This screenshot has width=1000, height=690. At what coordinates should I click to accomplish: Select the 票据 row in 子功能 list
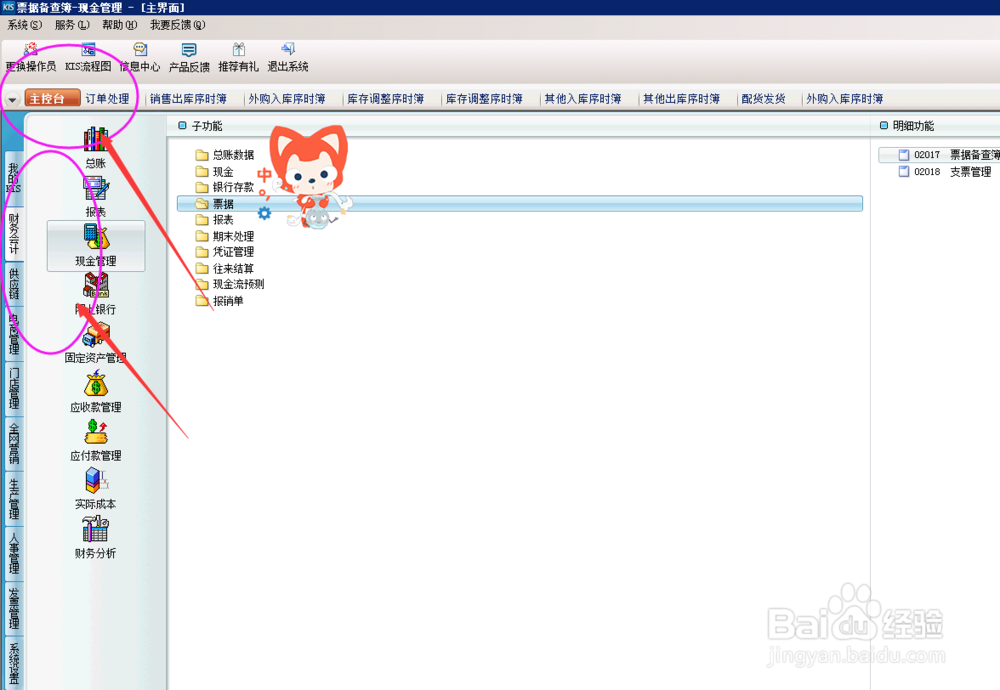click(x=520, y=203)
